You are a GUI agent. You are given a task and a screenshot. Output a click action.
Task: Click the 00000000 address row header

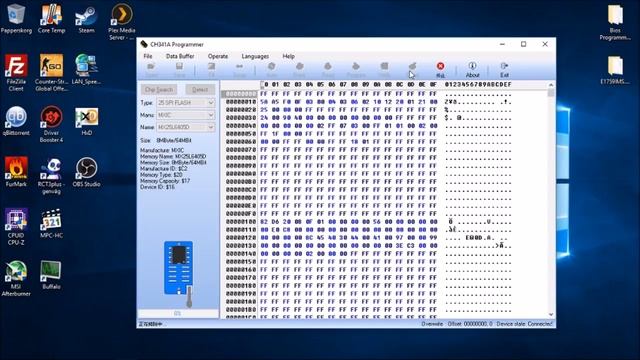(241, 94)
